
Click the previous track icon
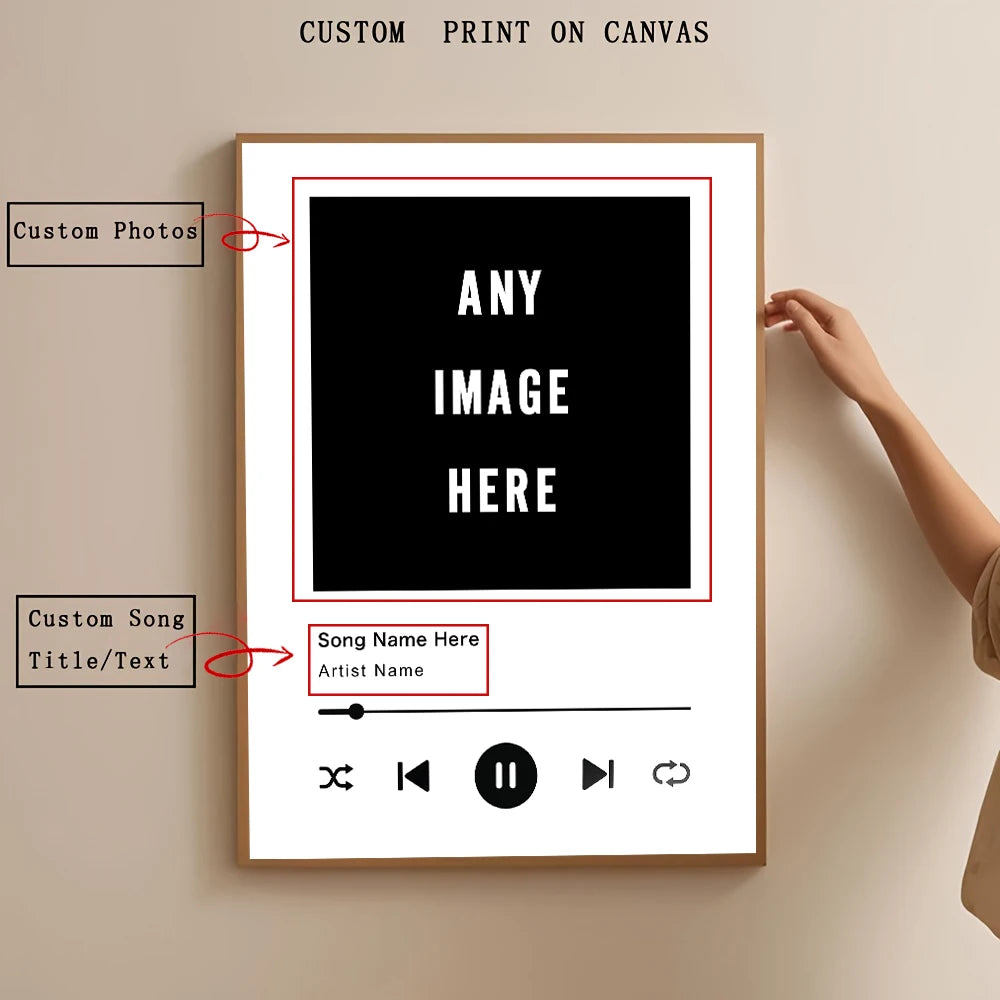coord(413,776)
